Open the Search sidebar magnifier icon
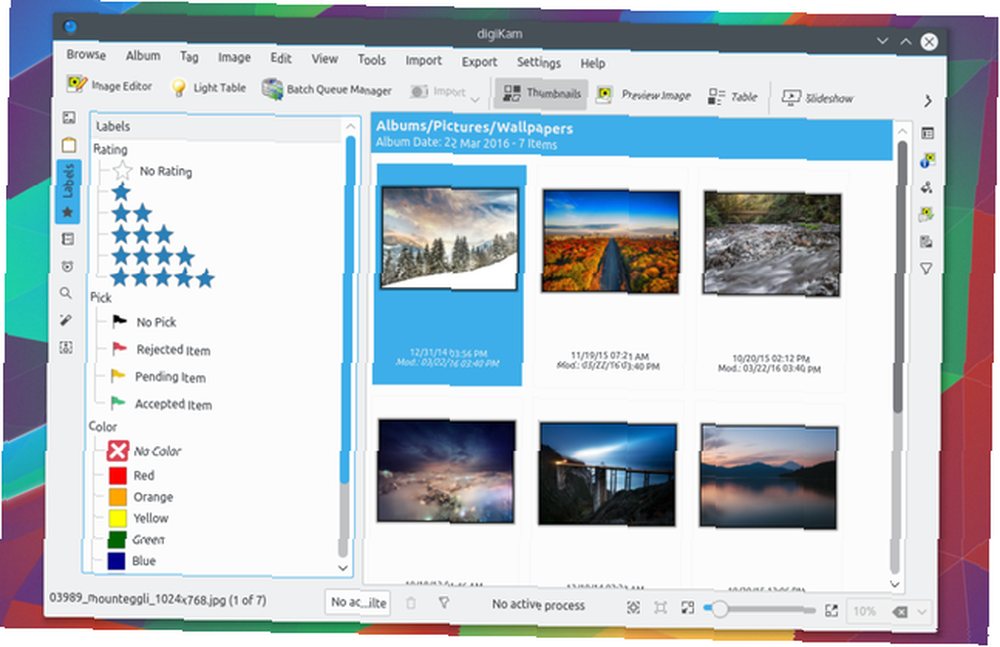The height and width of the screenshot is (647, 1000). pyautogui.click(x=66, y=293)
